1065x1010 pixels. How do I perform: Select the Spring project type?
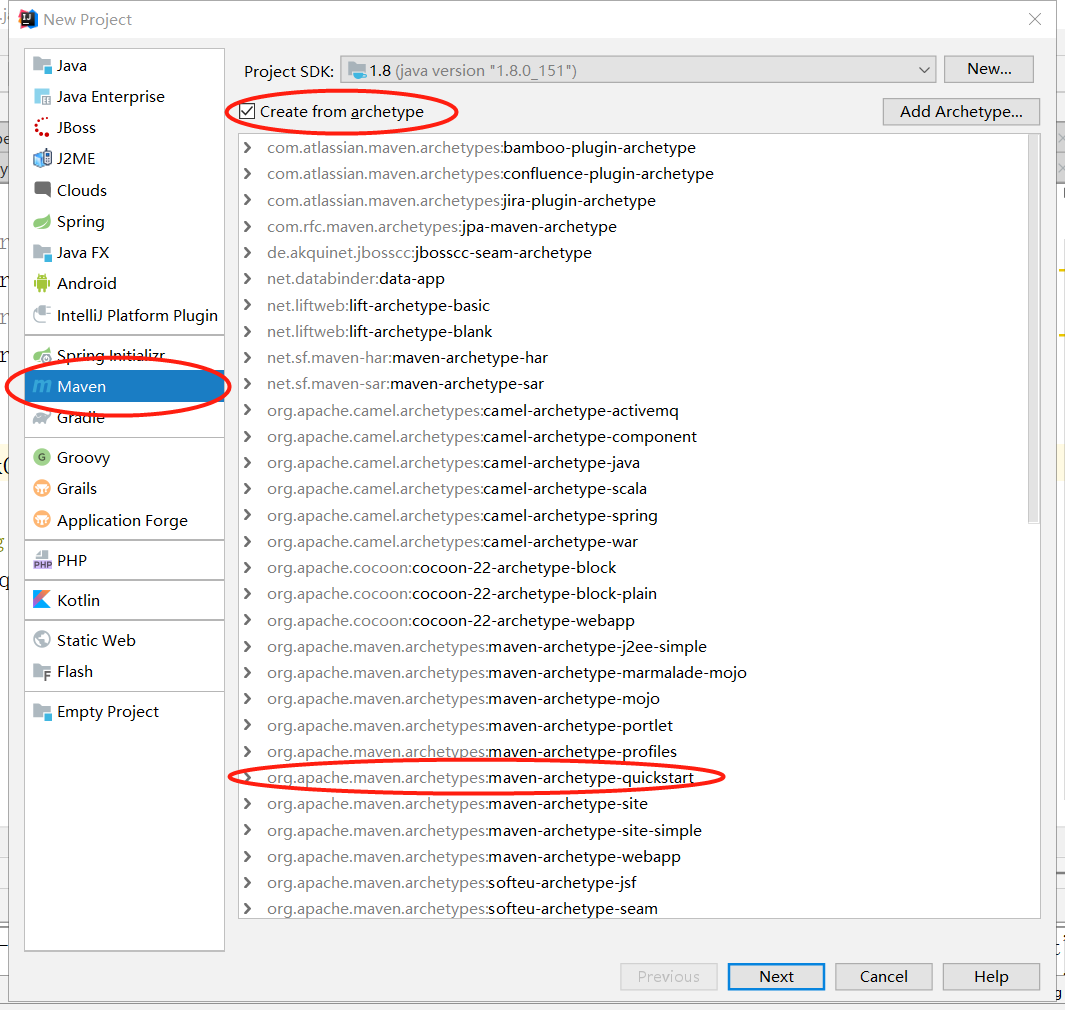click(124, 222)
